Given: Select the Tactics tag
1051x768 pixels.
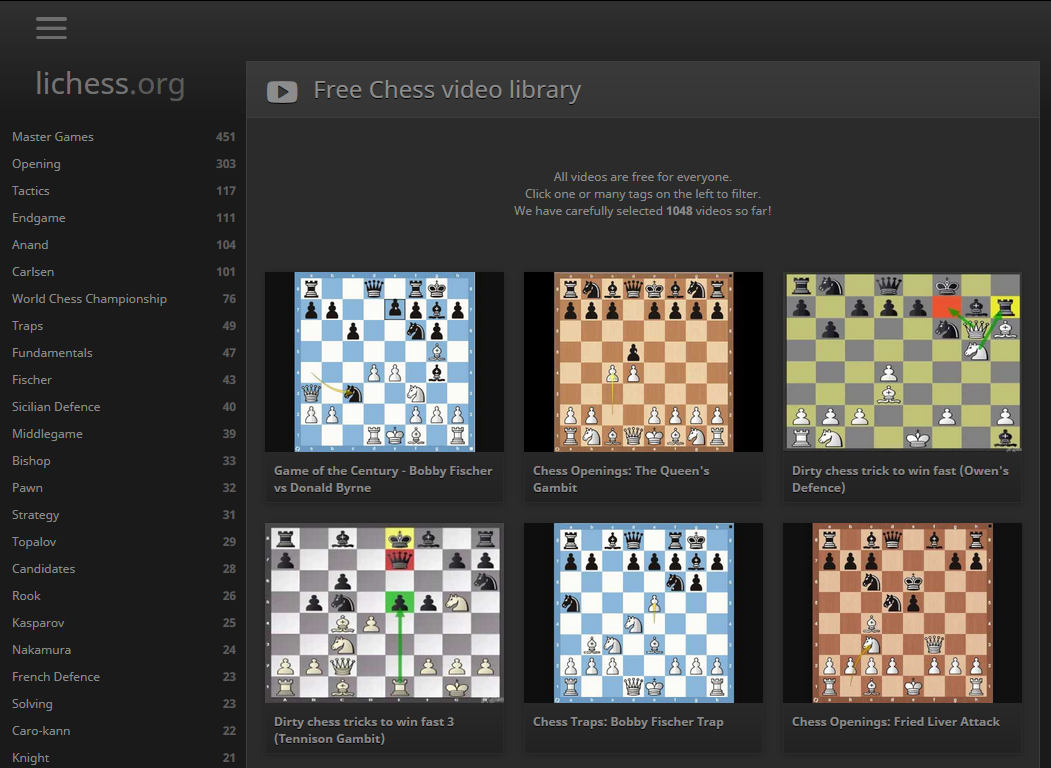Looking at the screenshot, I should click(x=123, y=190).
